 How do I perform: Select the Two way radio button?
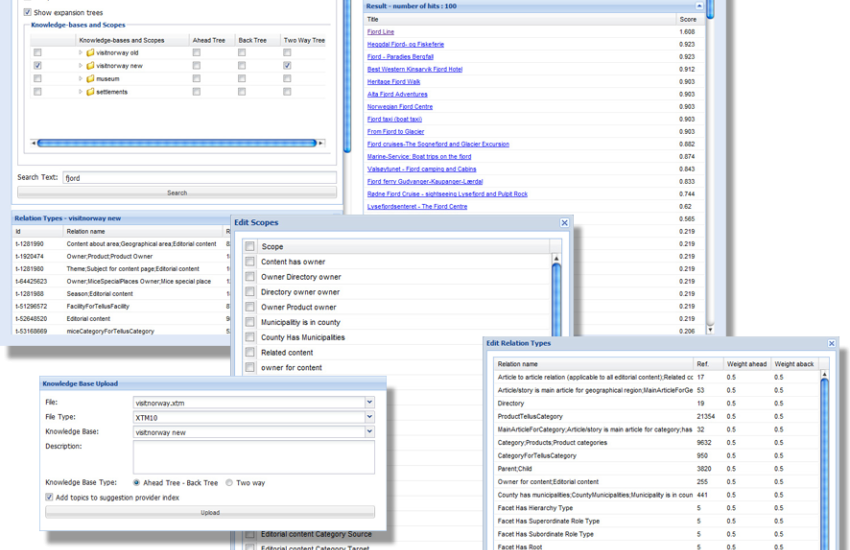(x=229, y=482)
